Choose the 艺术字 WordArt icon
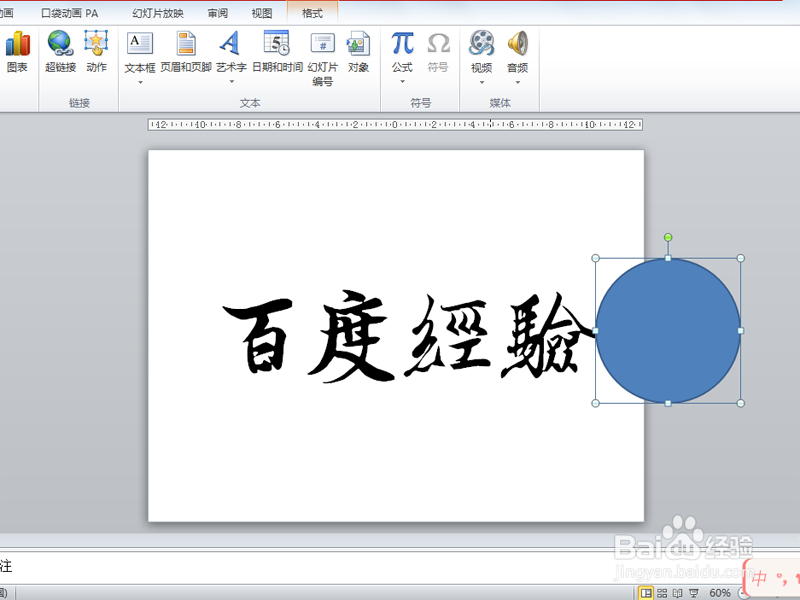 click(x=231, y=51)
